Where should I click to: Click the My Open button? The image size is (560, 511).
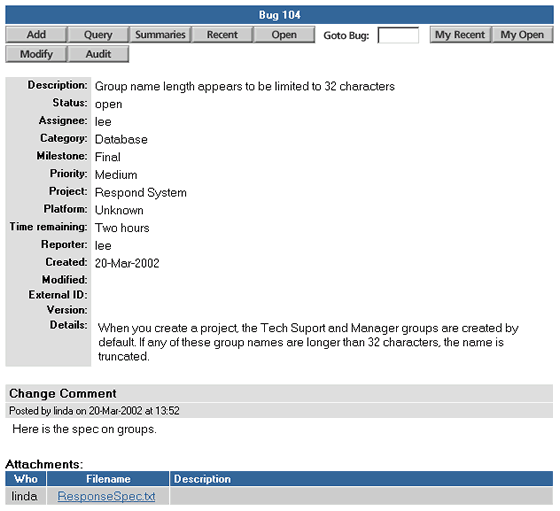tap(522, 35)
